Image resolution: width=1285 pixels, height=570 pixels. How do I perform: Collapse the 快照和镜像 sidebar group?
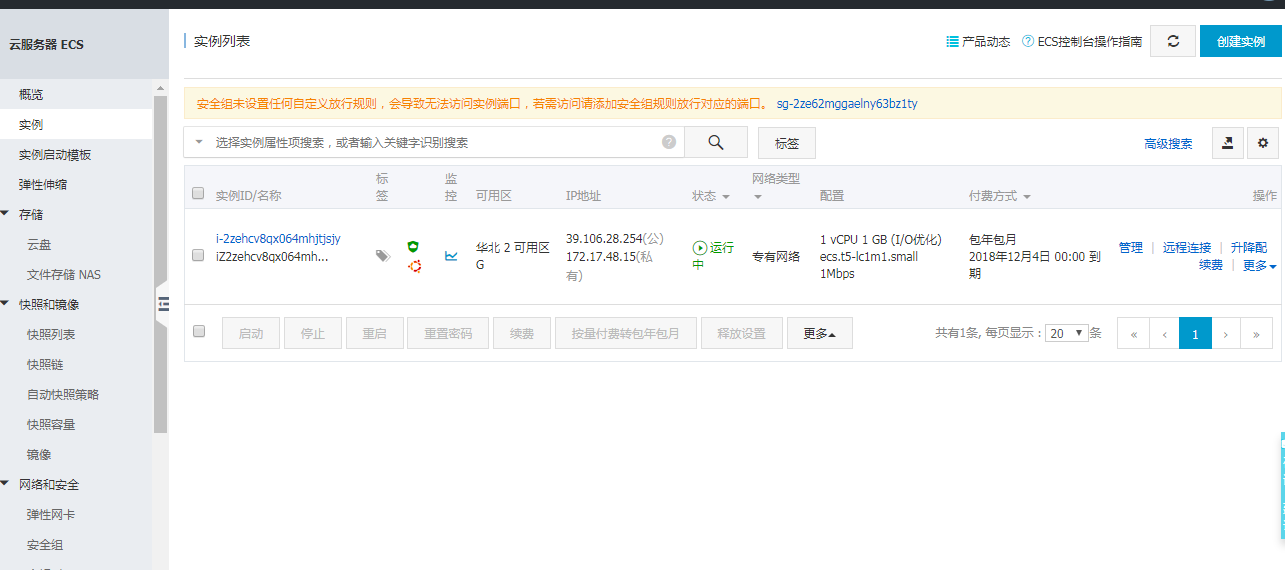tap(6, 304)
